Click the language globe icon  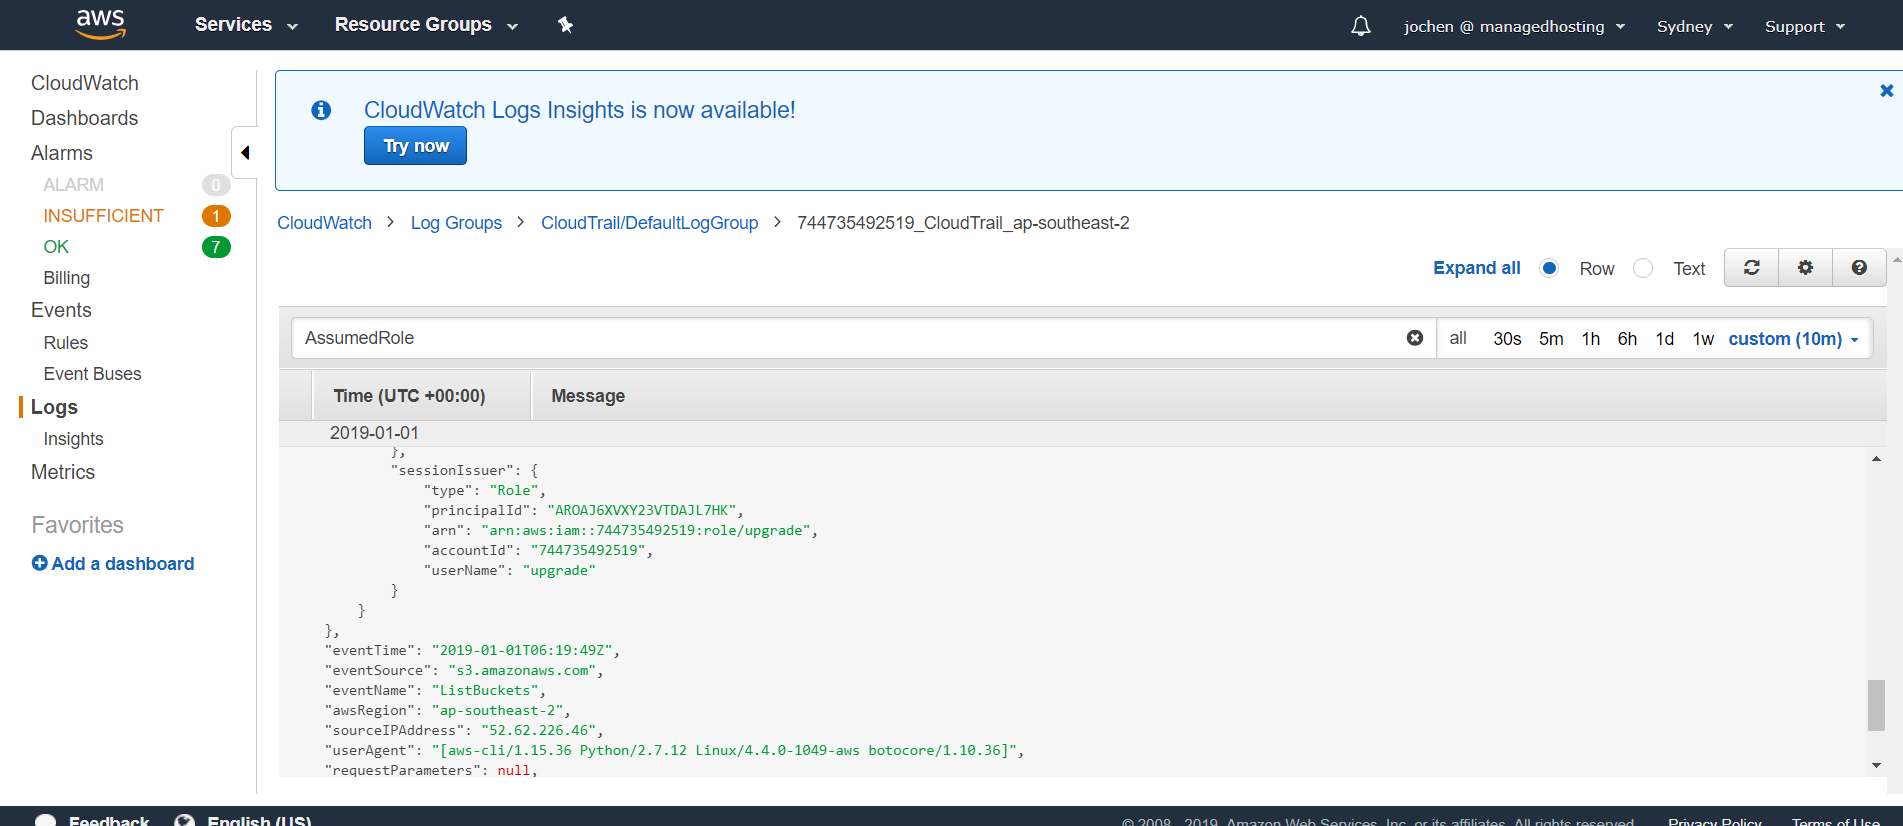(x=185, y=821)
